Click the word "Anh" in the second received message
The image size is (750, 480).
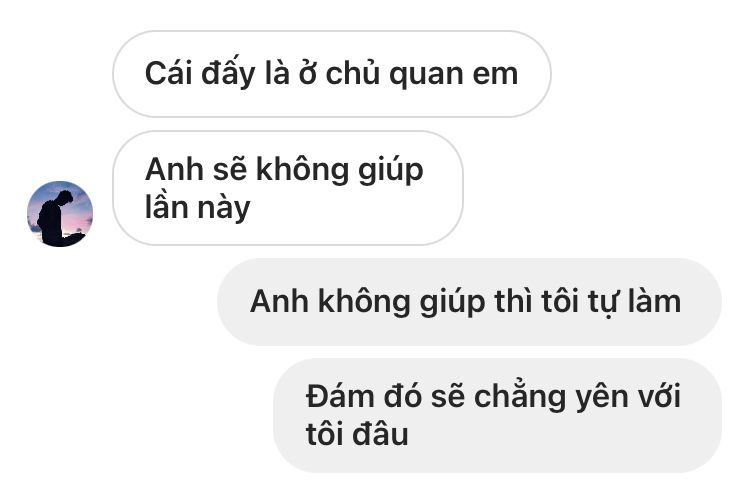point(174,169)
